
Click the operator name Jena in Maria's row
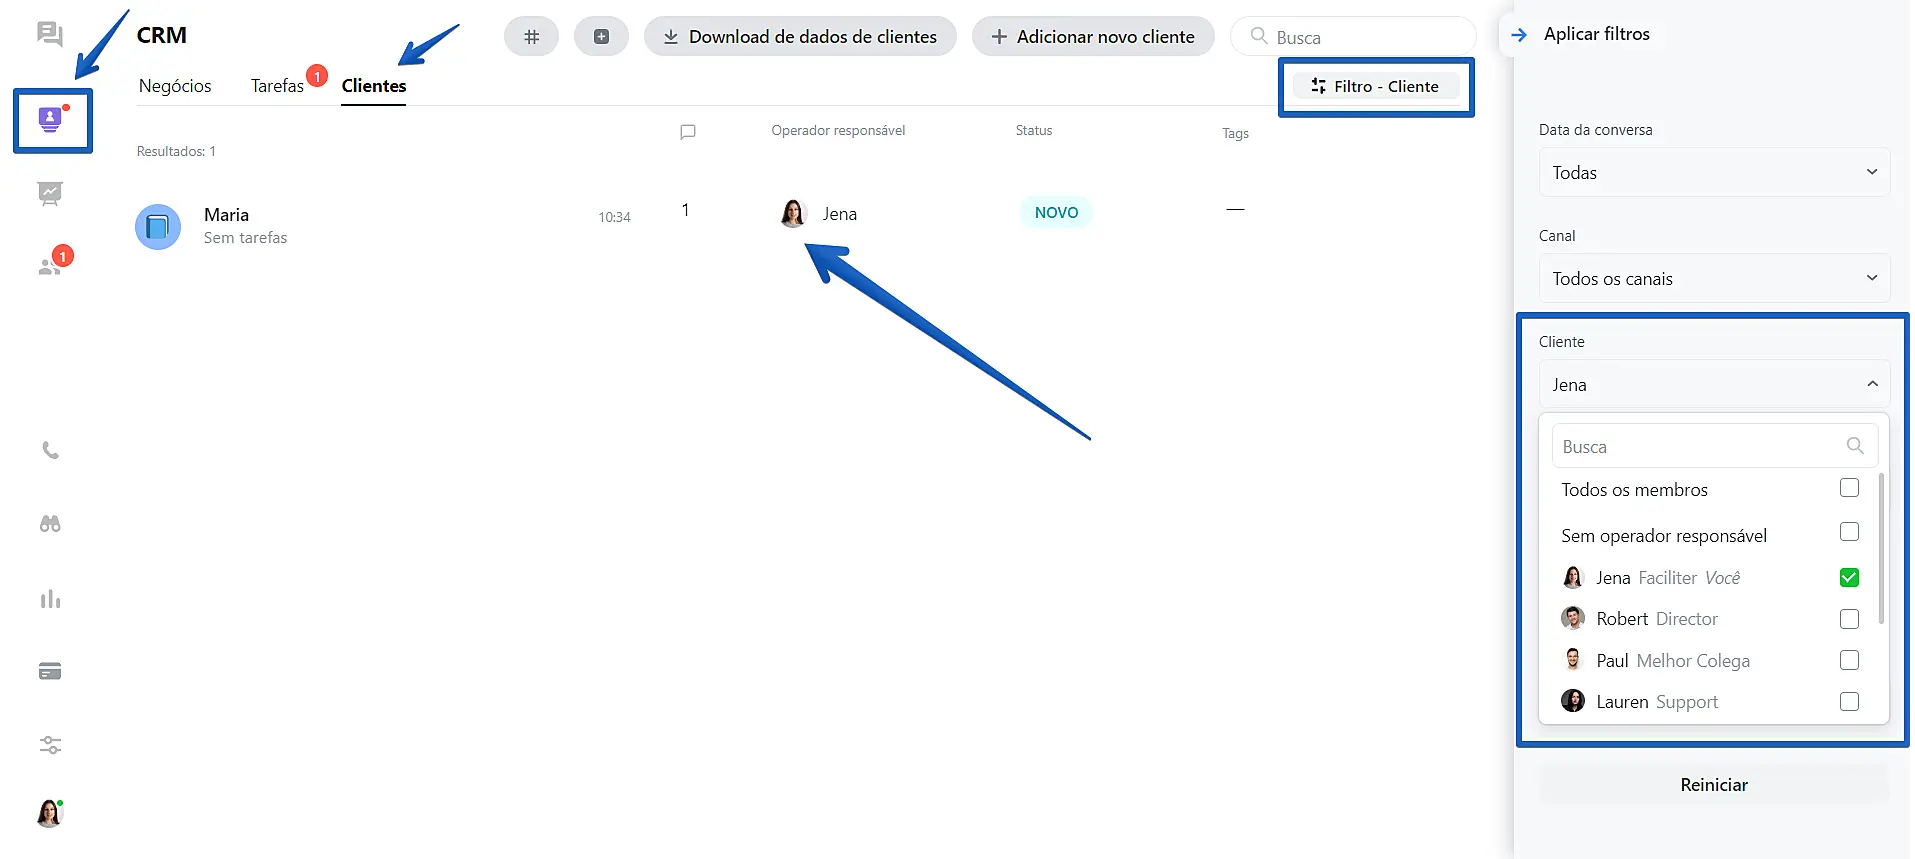point(840,214)
